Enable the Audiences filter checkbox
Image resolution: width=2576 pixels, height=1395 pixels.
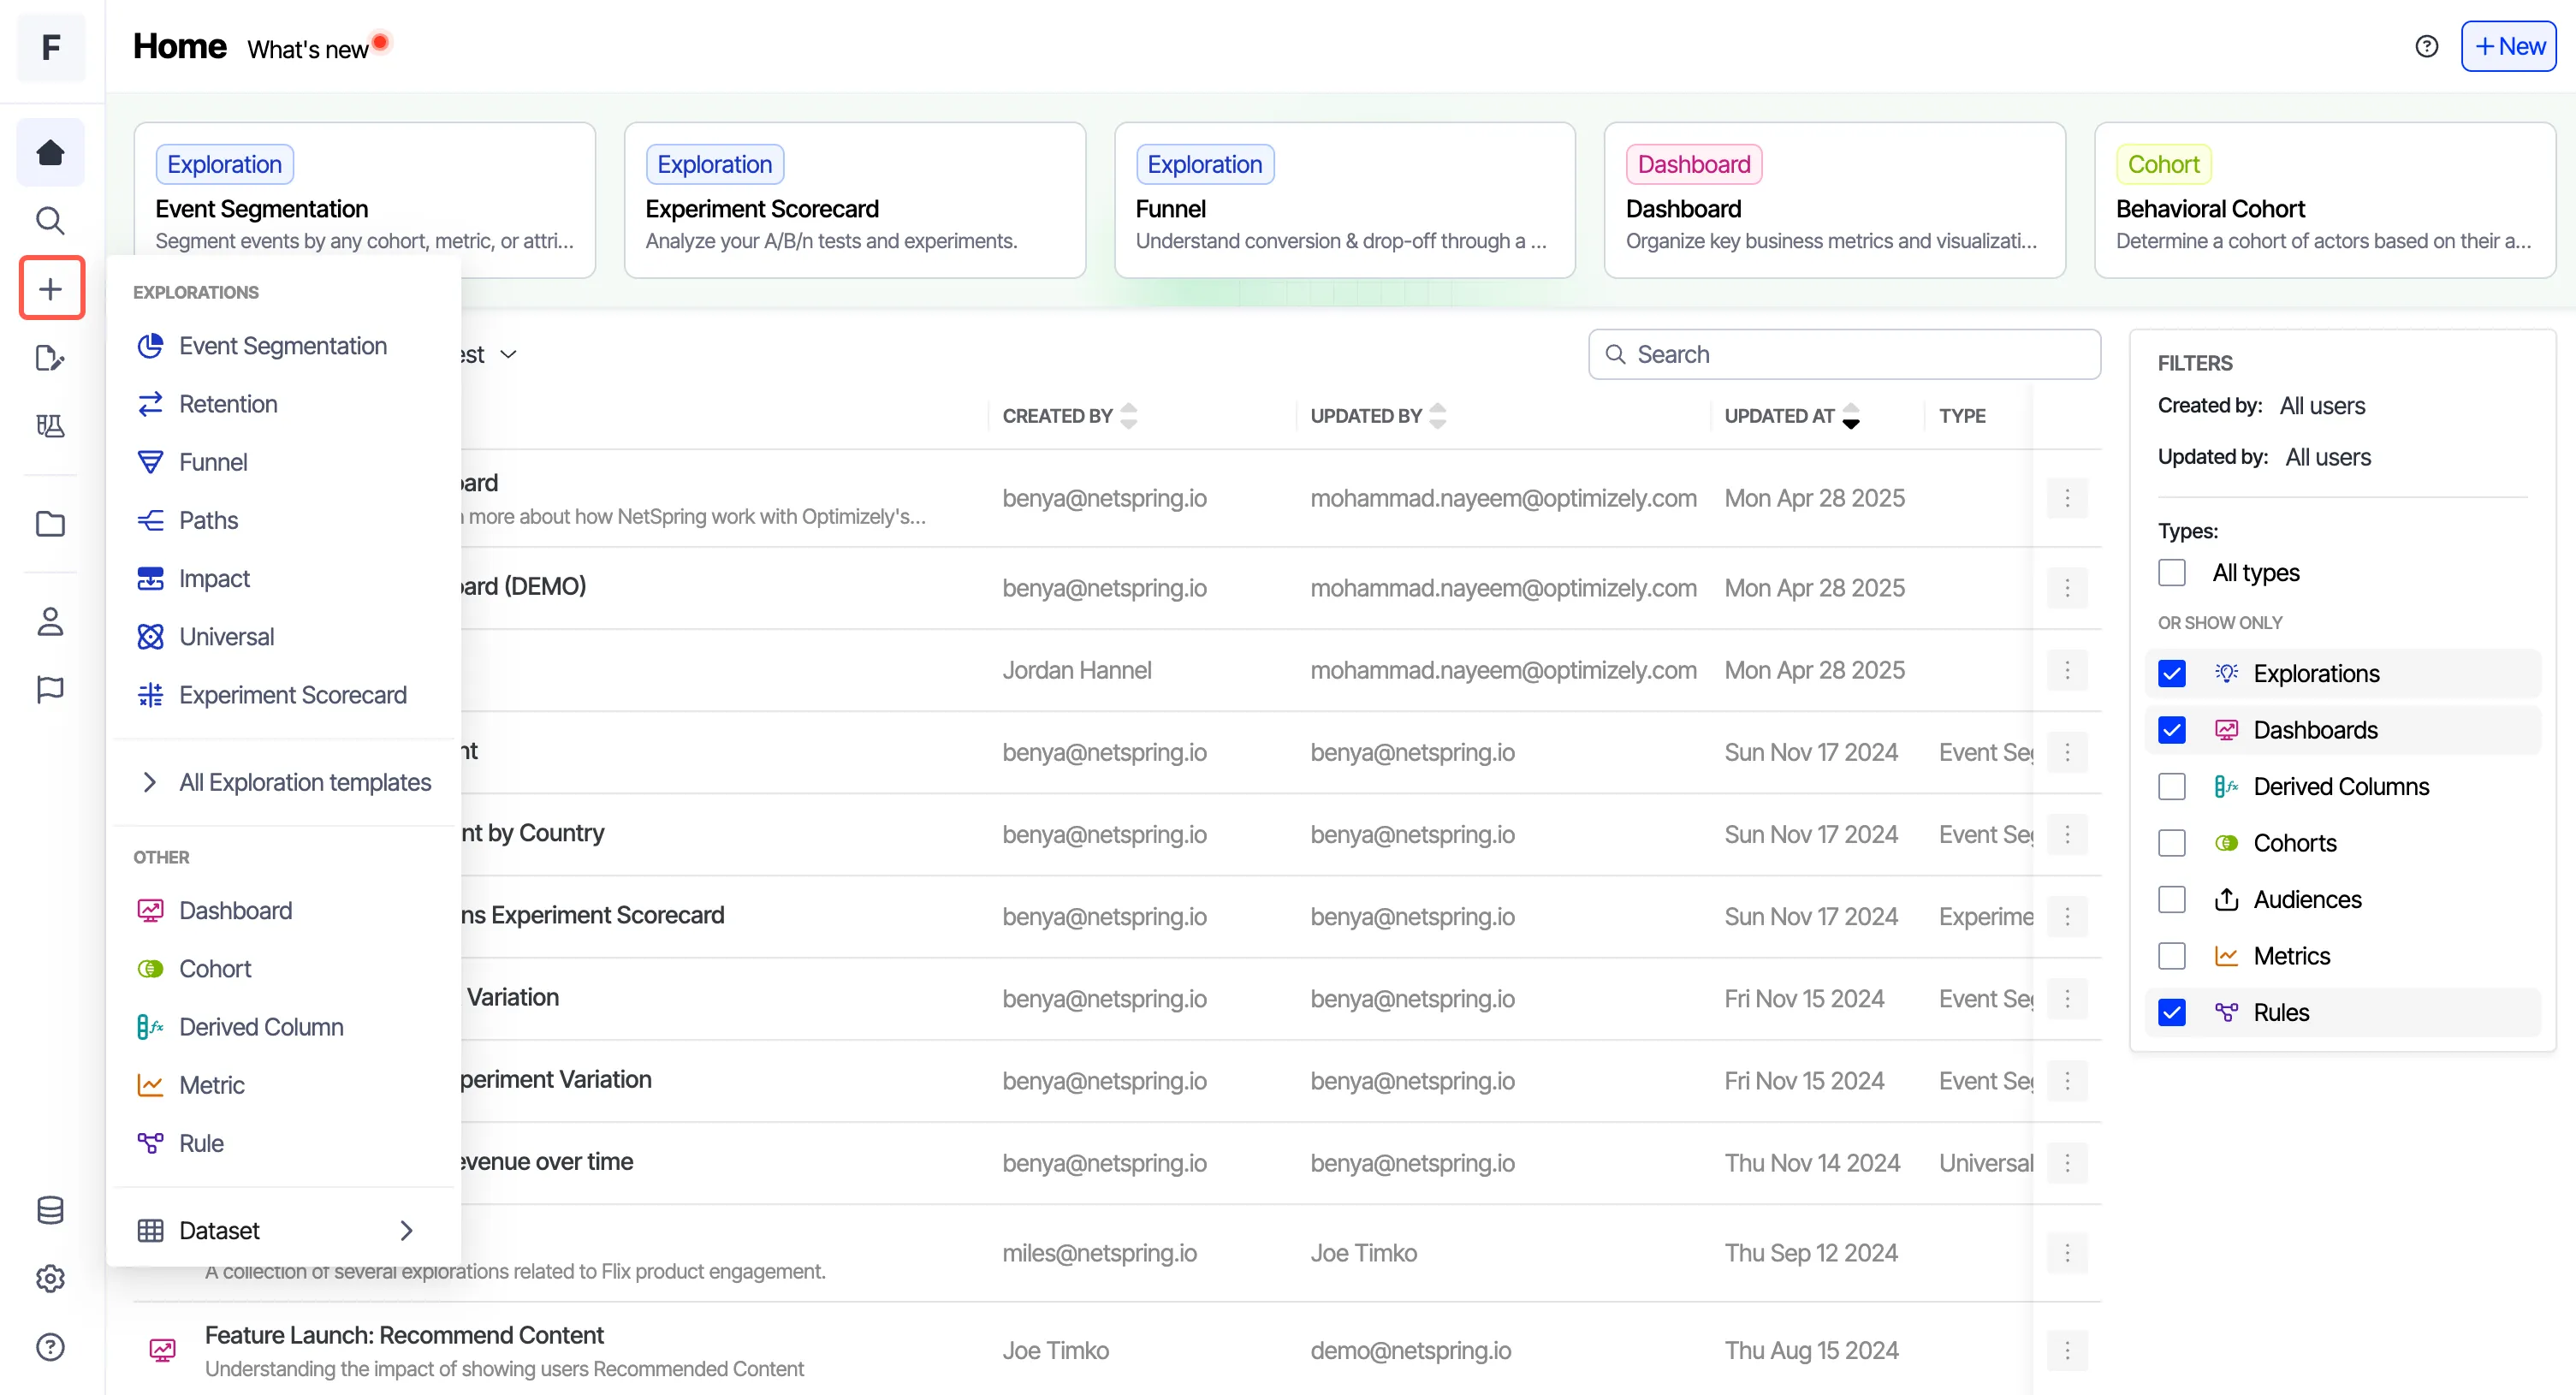pyautogui.click(x=2171, y=900)
